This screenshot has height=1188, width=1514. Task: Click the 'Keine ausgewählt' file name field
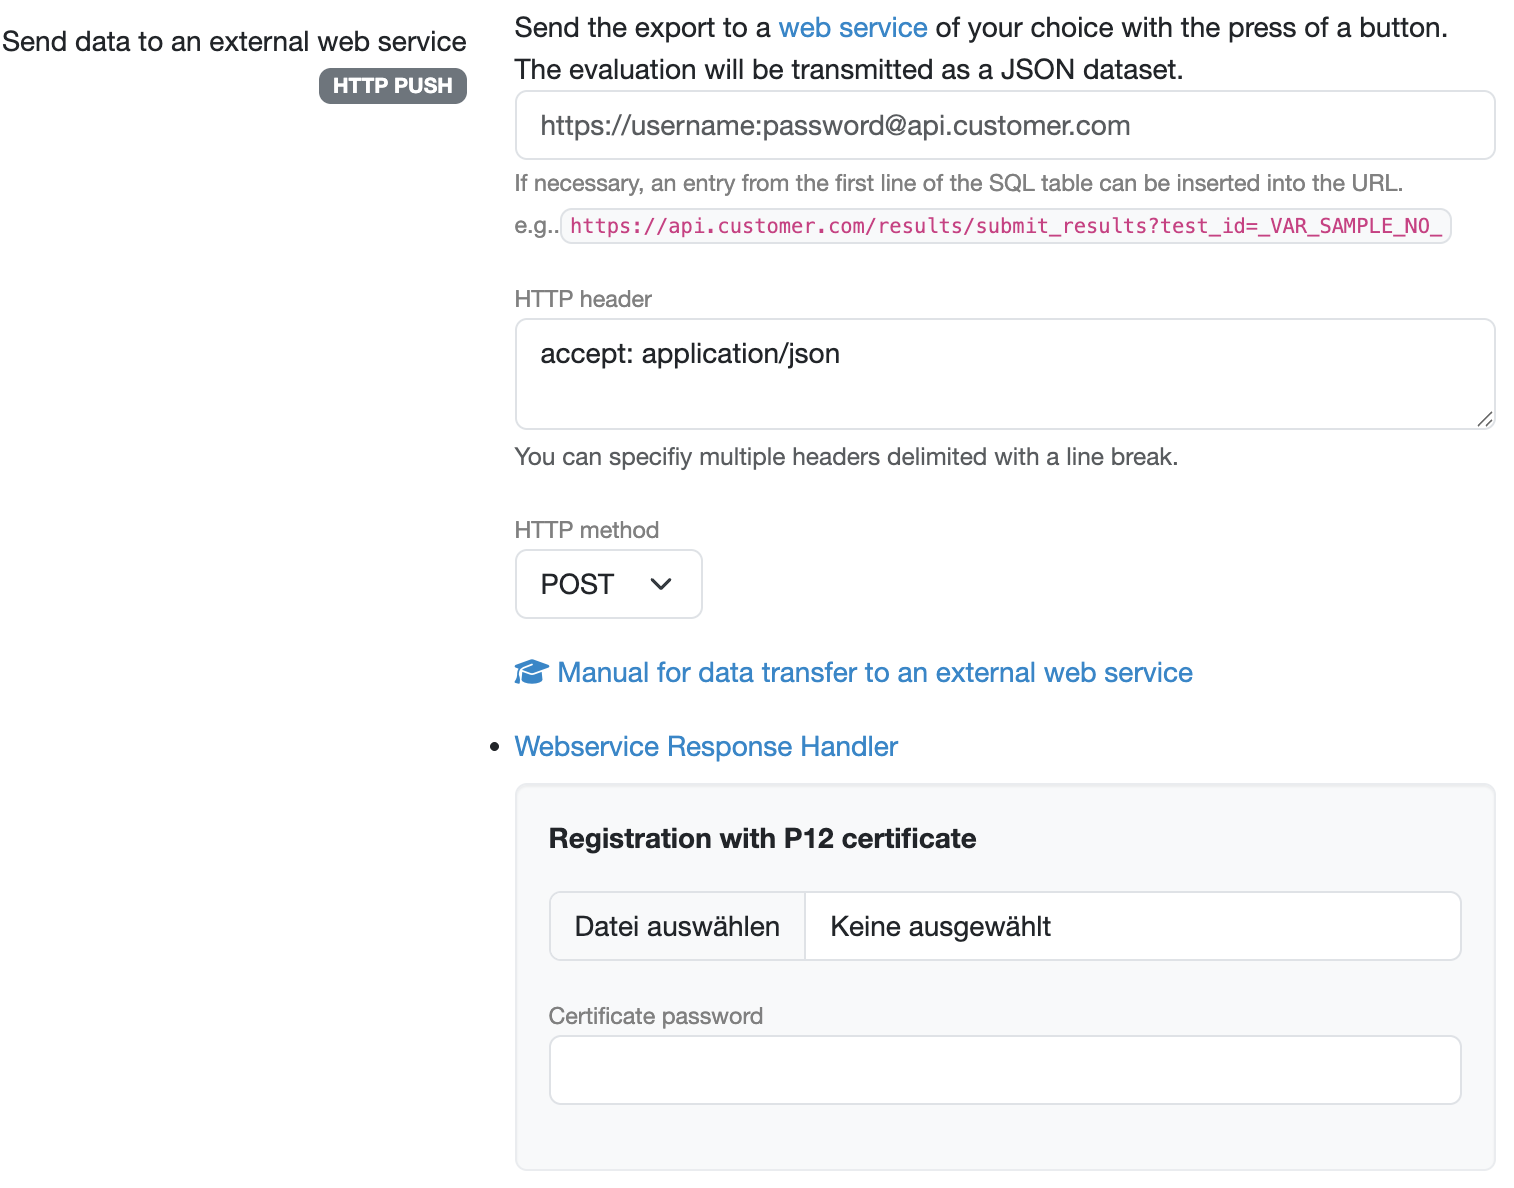[x=1132, y=926]
